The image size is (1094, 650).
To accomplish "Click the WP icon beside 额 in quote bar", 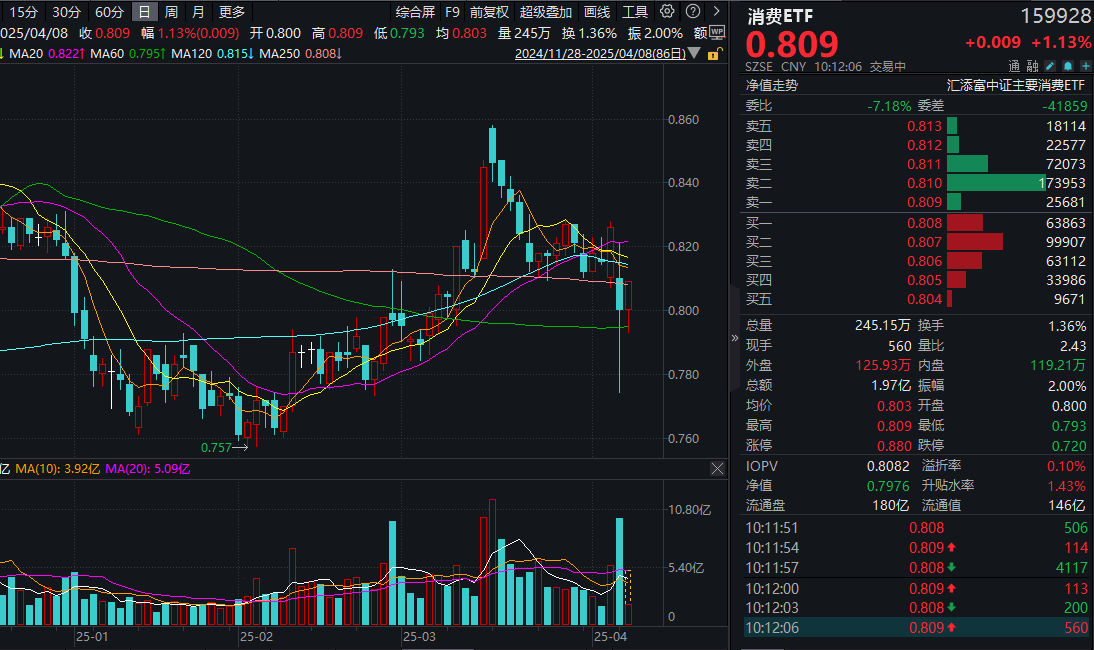I will pyautogui.click(x=715, y=31).
